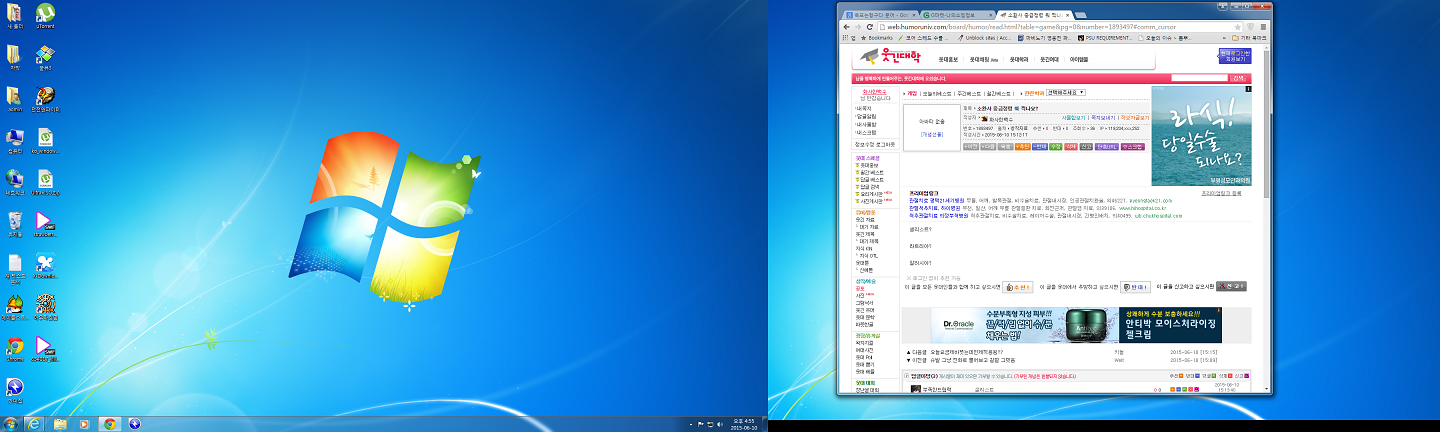
Task: Open the other bookmarks folder
Action: click(1249, 38)
